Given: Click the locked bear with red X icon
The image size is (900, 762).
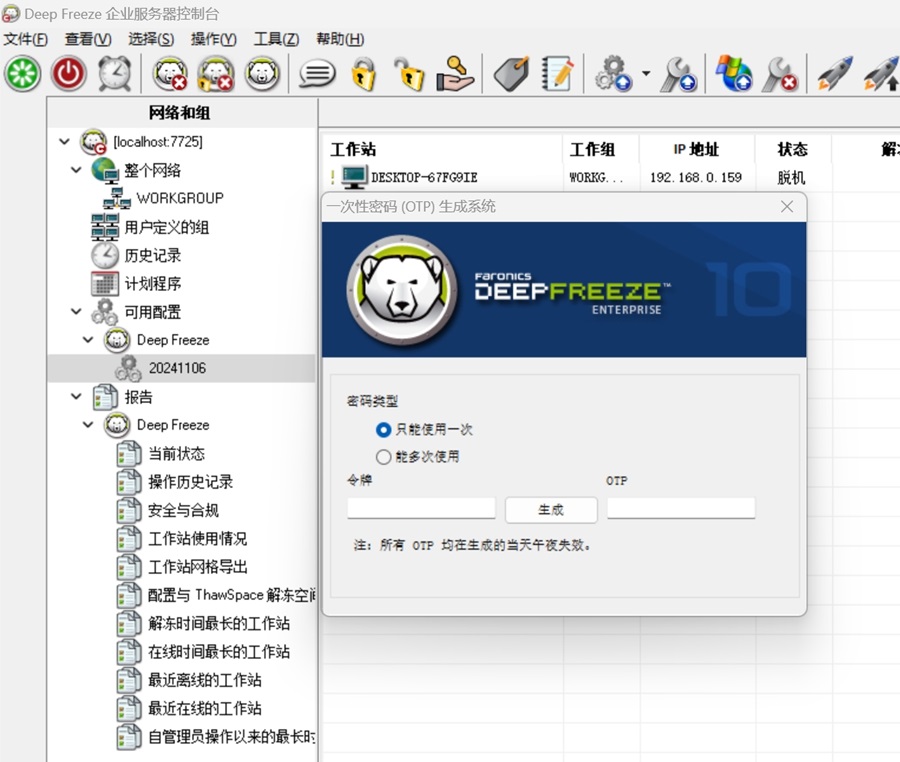Looking at the screenshot, I should (x=215, y=74).
